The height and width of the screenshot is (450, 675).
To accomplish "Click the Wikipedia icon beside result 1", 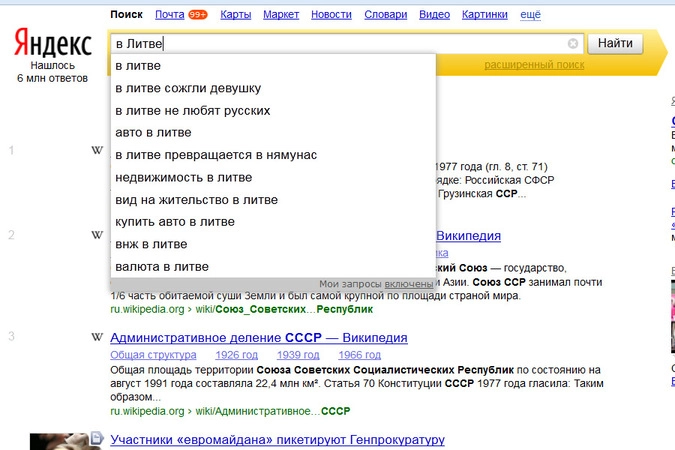I will click(x=97, y=150).
